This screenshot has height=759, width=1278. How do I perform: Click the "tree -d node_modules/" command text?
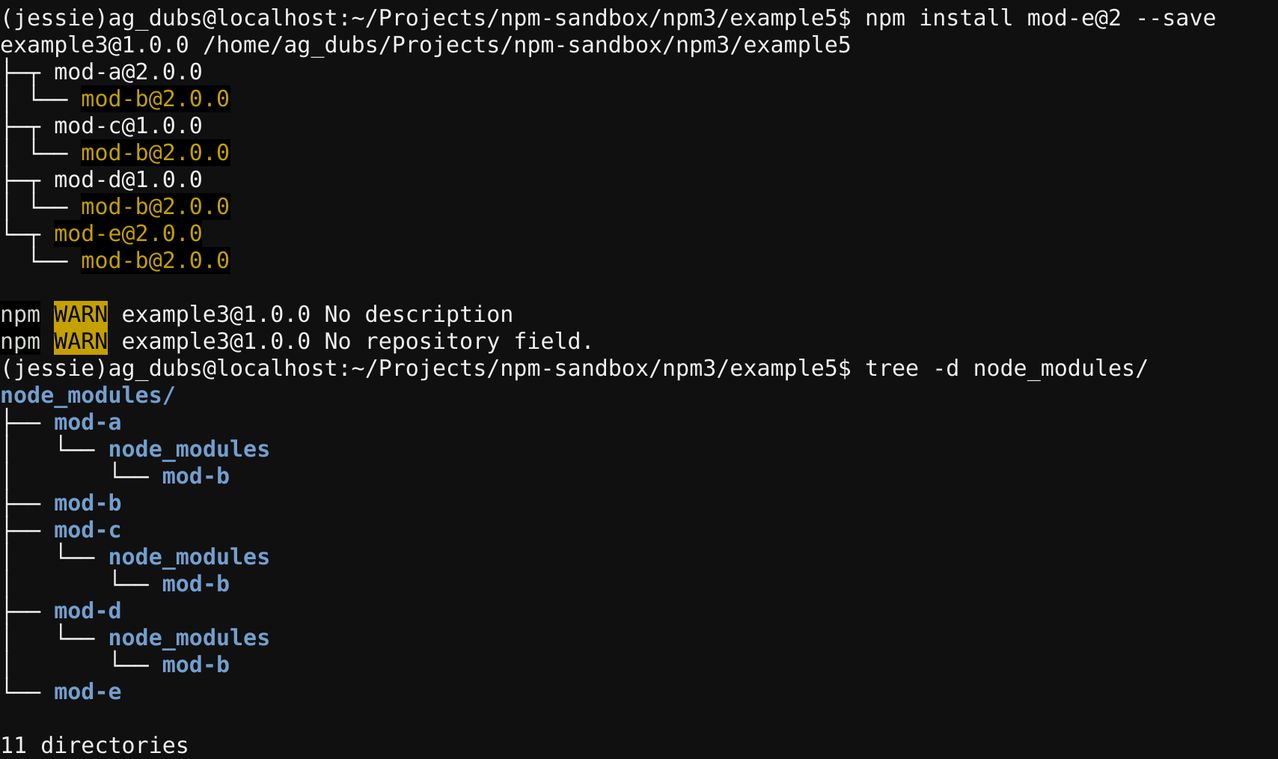pyautogui.click(x=1006, y=368)
